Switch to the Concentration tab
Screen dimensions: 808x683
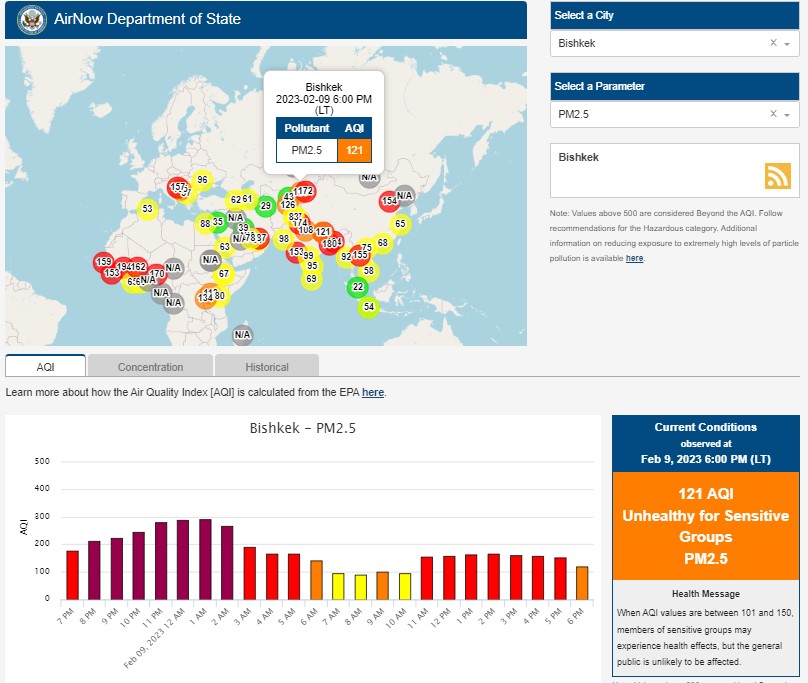(x=150, y=367)
